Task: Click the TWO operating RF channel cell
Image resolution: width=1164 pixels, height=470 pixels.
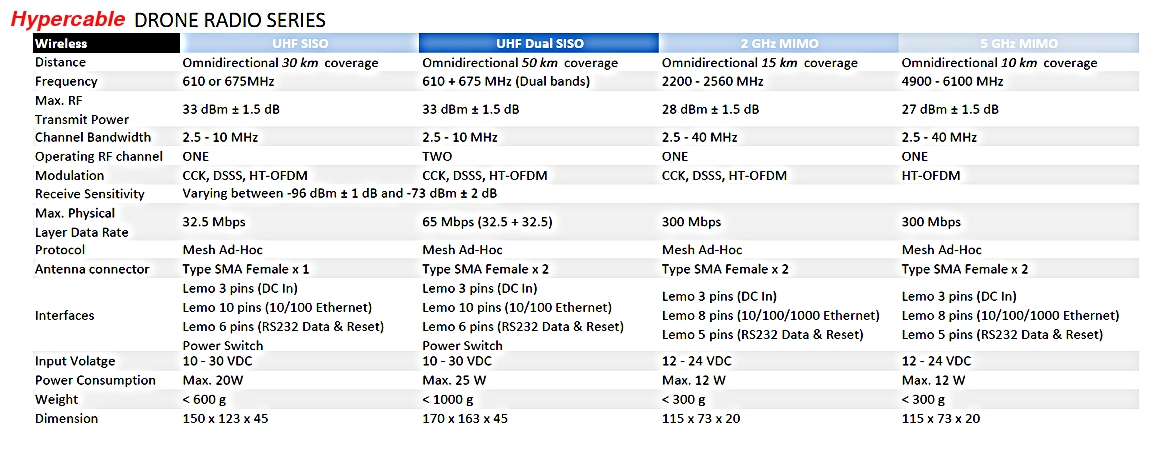Action: (x=436, y=157)
